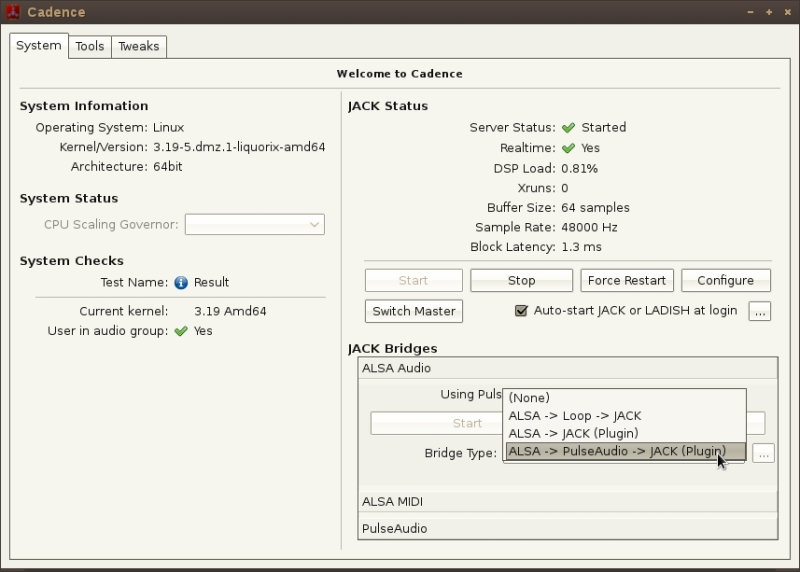Select ALSA -> Loop -> JACK option
800x572 pixels.
click(575, 416)
